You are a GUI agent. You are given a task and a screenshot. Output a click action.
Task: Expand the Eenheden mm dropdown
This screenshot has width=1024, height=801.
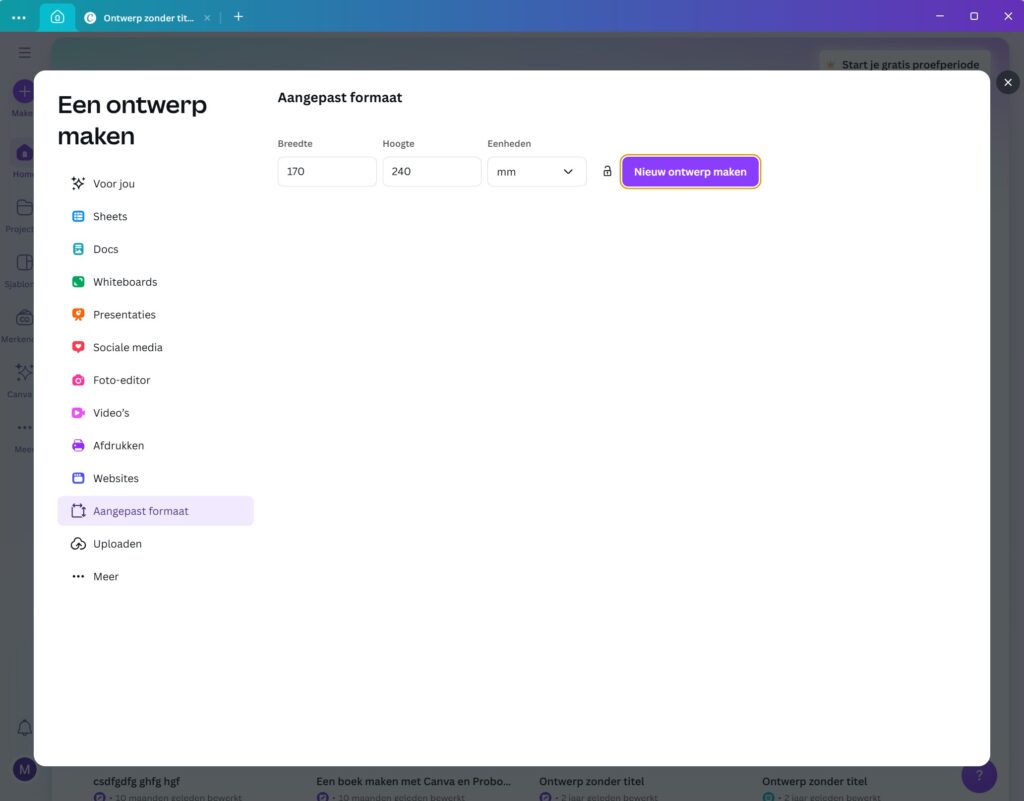pos(536,172)
